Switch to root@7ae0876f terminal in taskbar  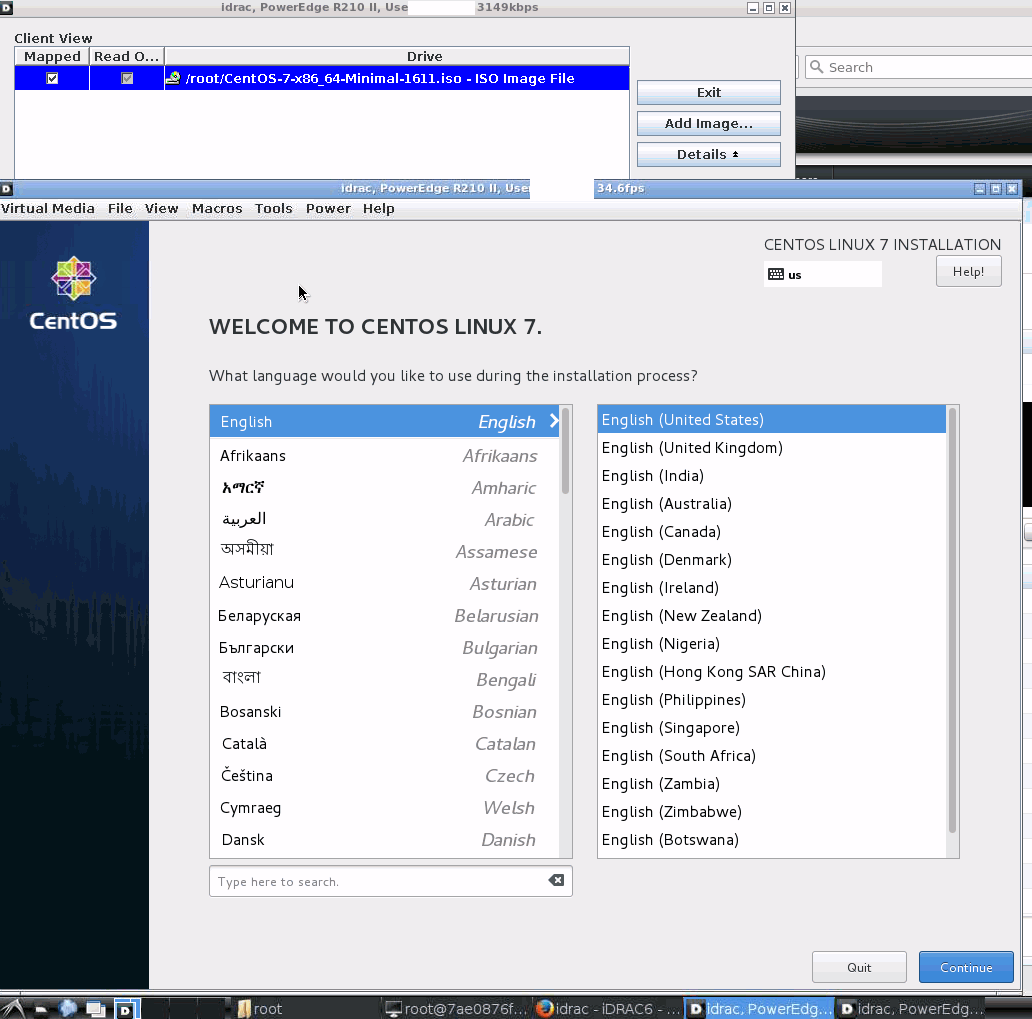(456, 1008)
